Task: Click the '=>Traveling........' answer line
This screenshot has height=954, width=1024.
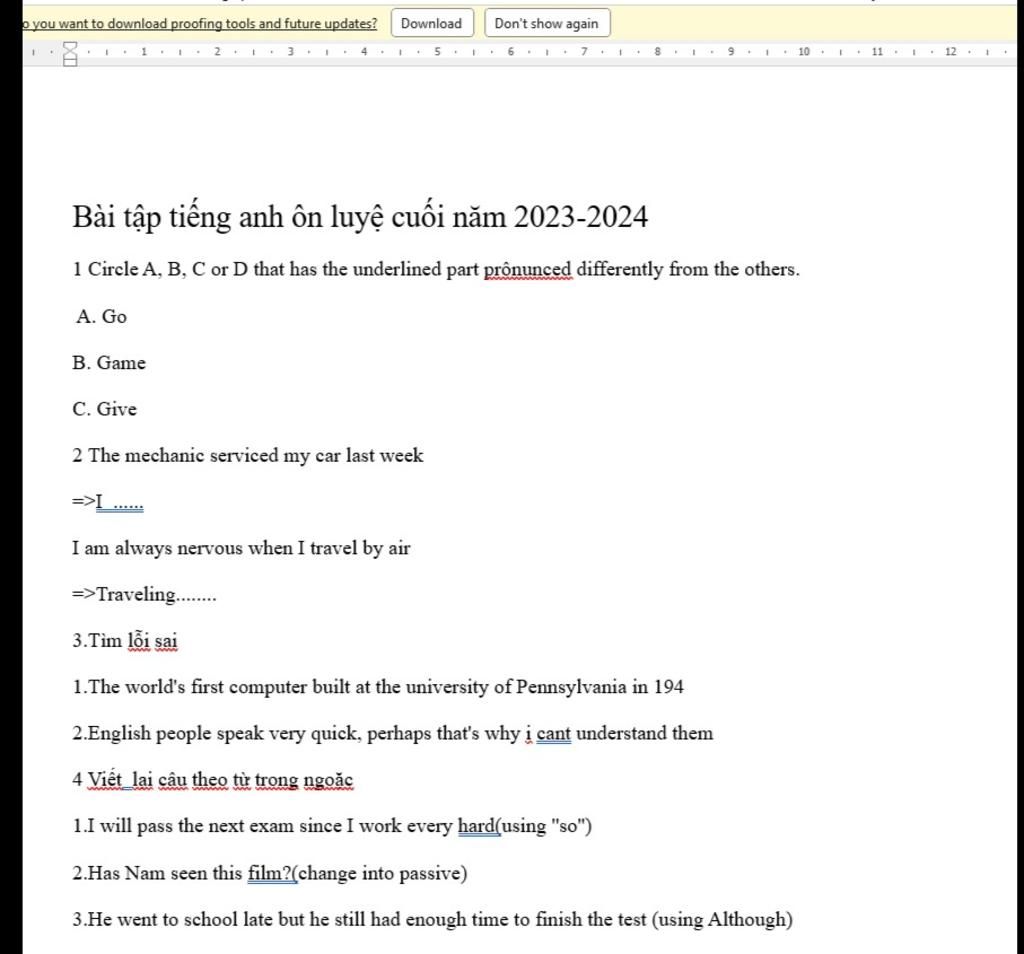Action: [x=144, y=595]
